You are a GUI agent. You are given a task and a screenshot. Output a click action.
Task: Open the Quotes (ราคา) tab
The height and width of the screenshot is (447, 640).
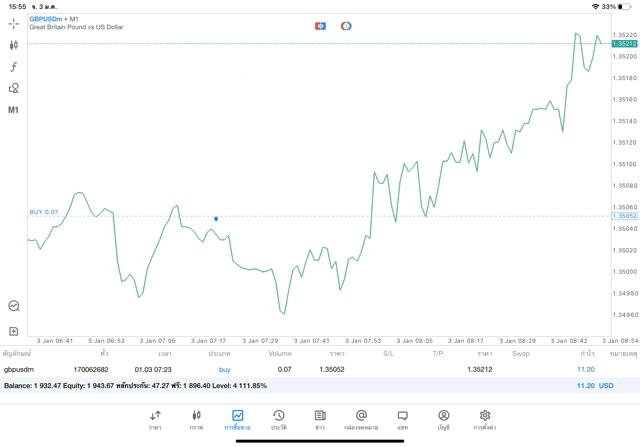point(155,419)
